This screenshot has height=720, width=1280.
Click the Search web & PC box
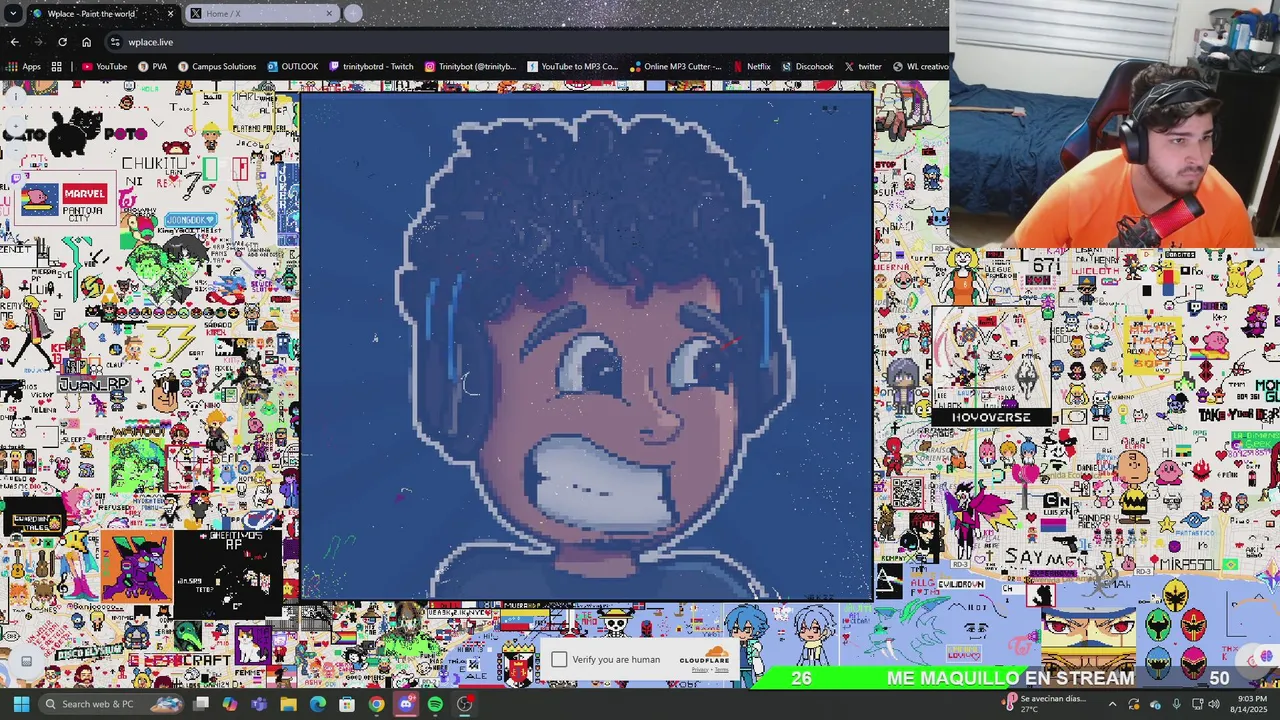click(111, 704)
